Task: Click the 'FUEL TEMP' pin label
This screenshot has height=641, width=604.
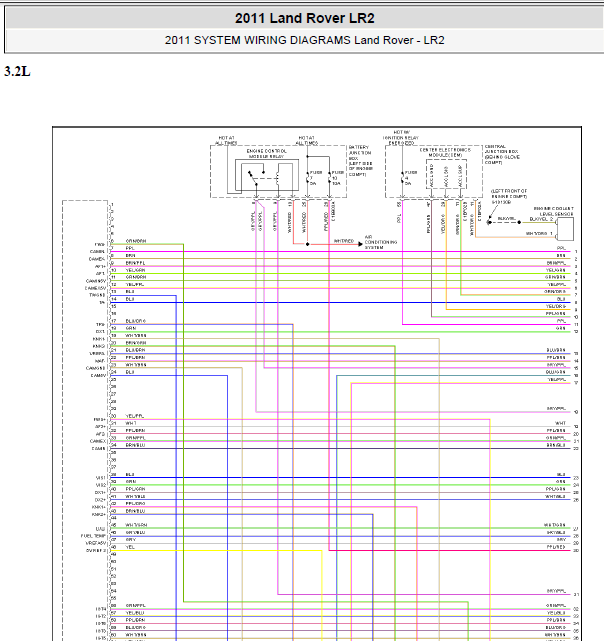Action: pyautogui.click(x=93, y=536)
